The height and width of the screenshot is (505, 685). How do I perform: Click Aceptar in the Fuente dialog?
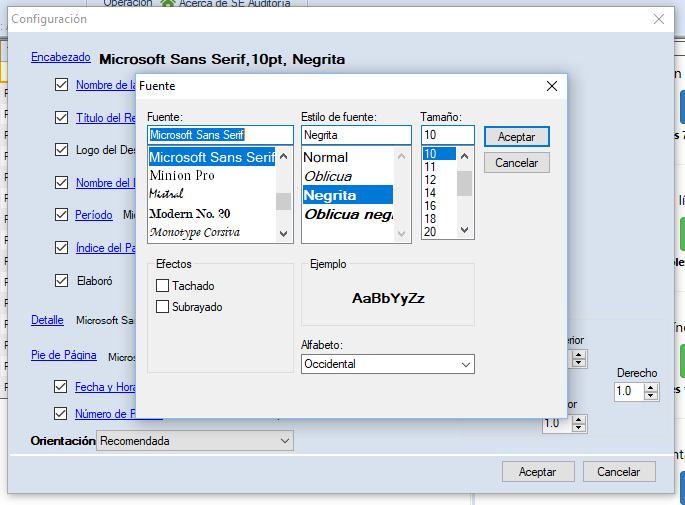pos(516,137)
